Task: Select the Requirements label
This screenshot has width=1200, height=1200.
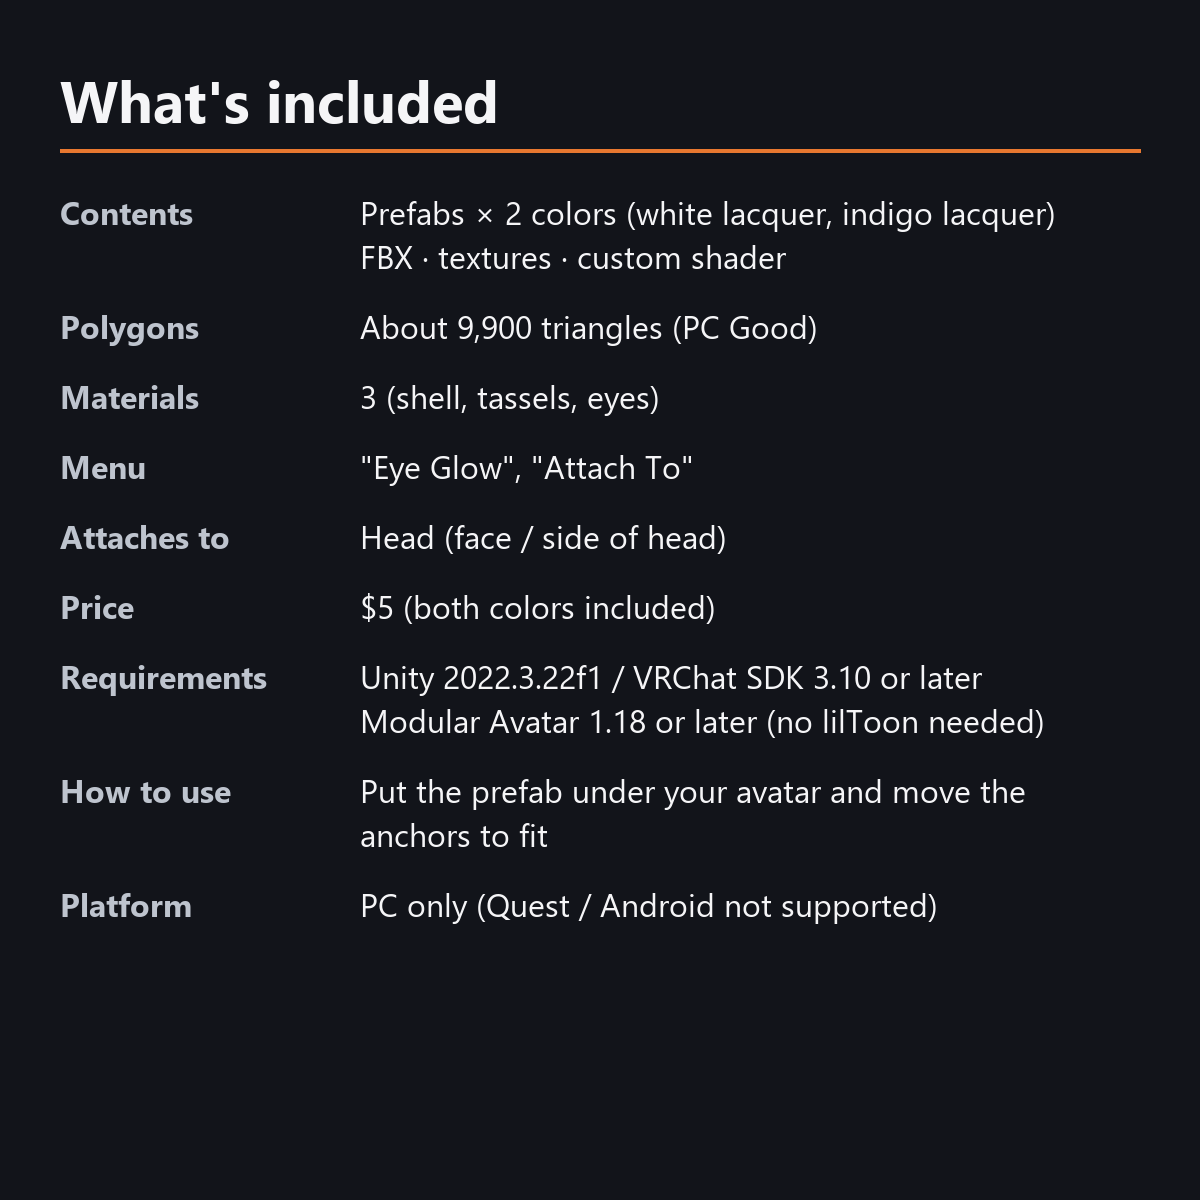Action: pyautogui.click(x=163, y=679)
